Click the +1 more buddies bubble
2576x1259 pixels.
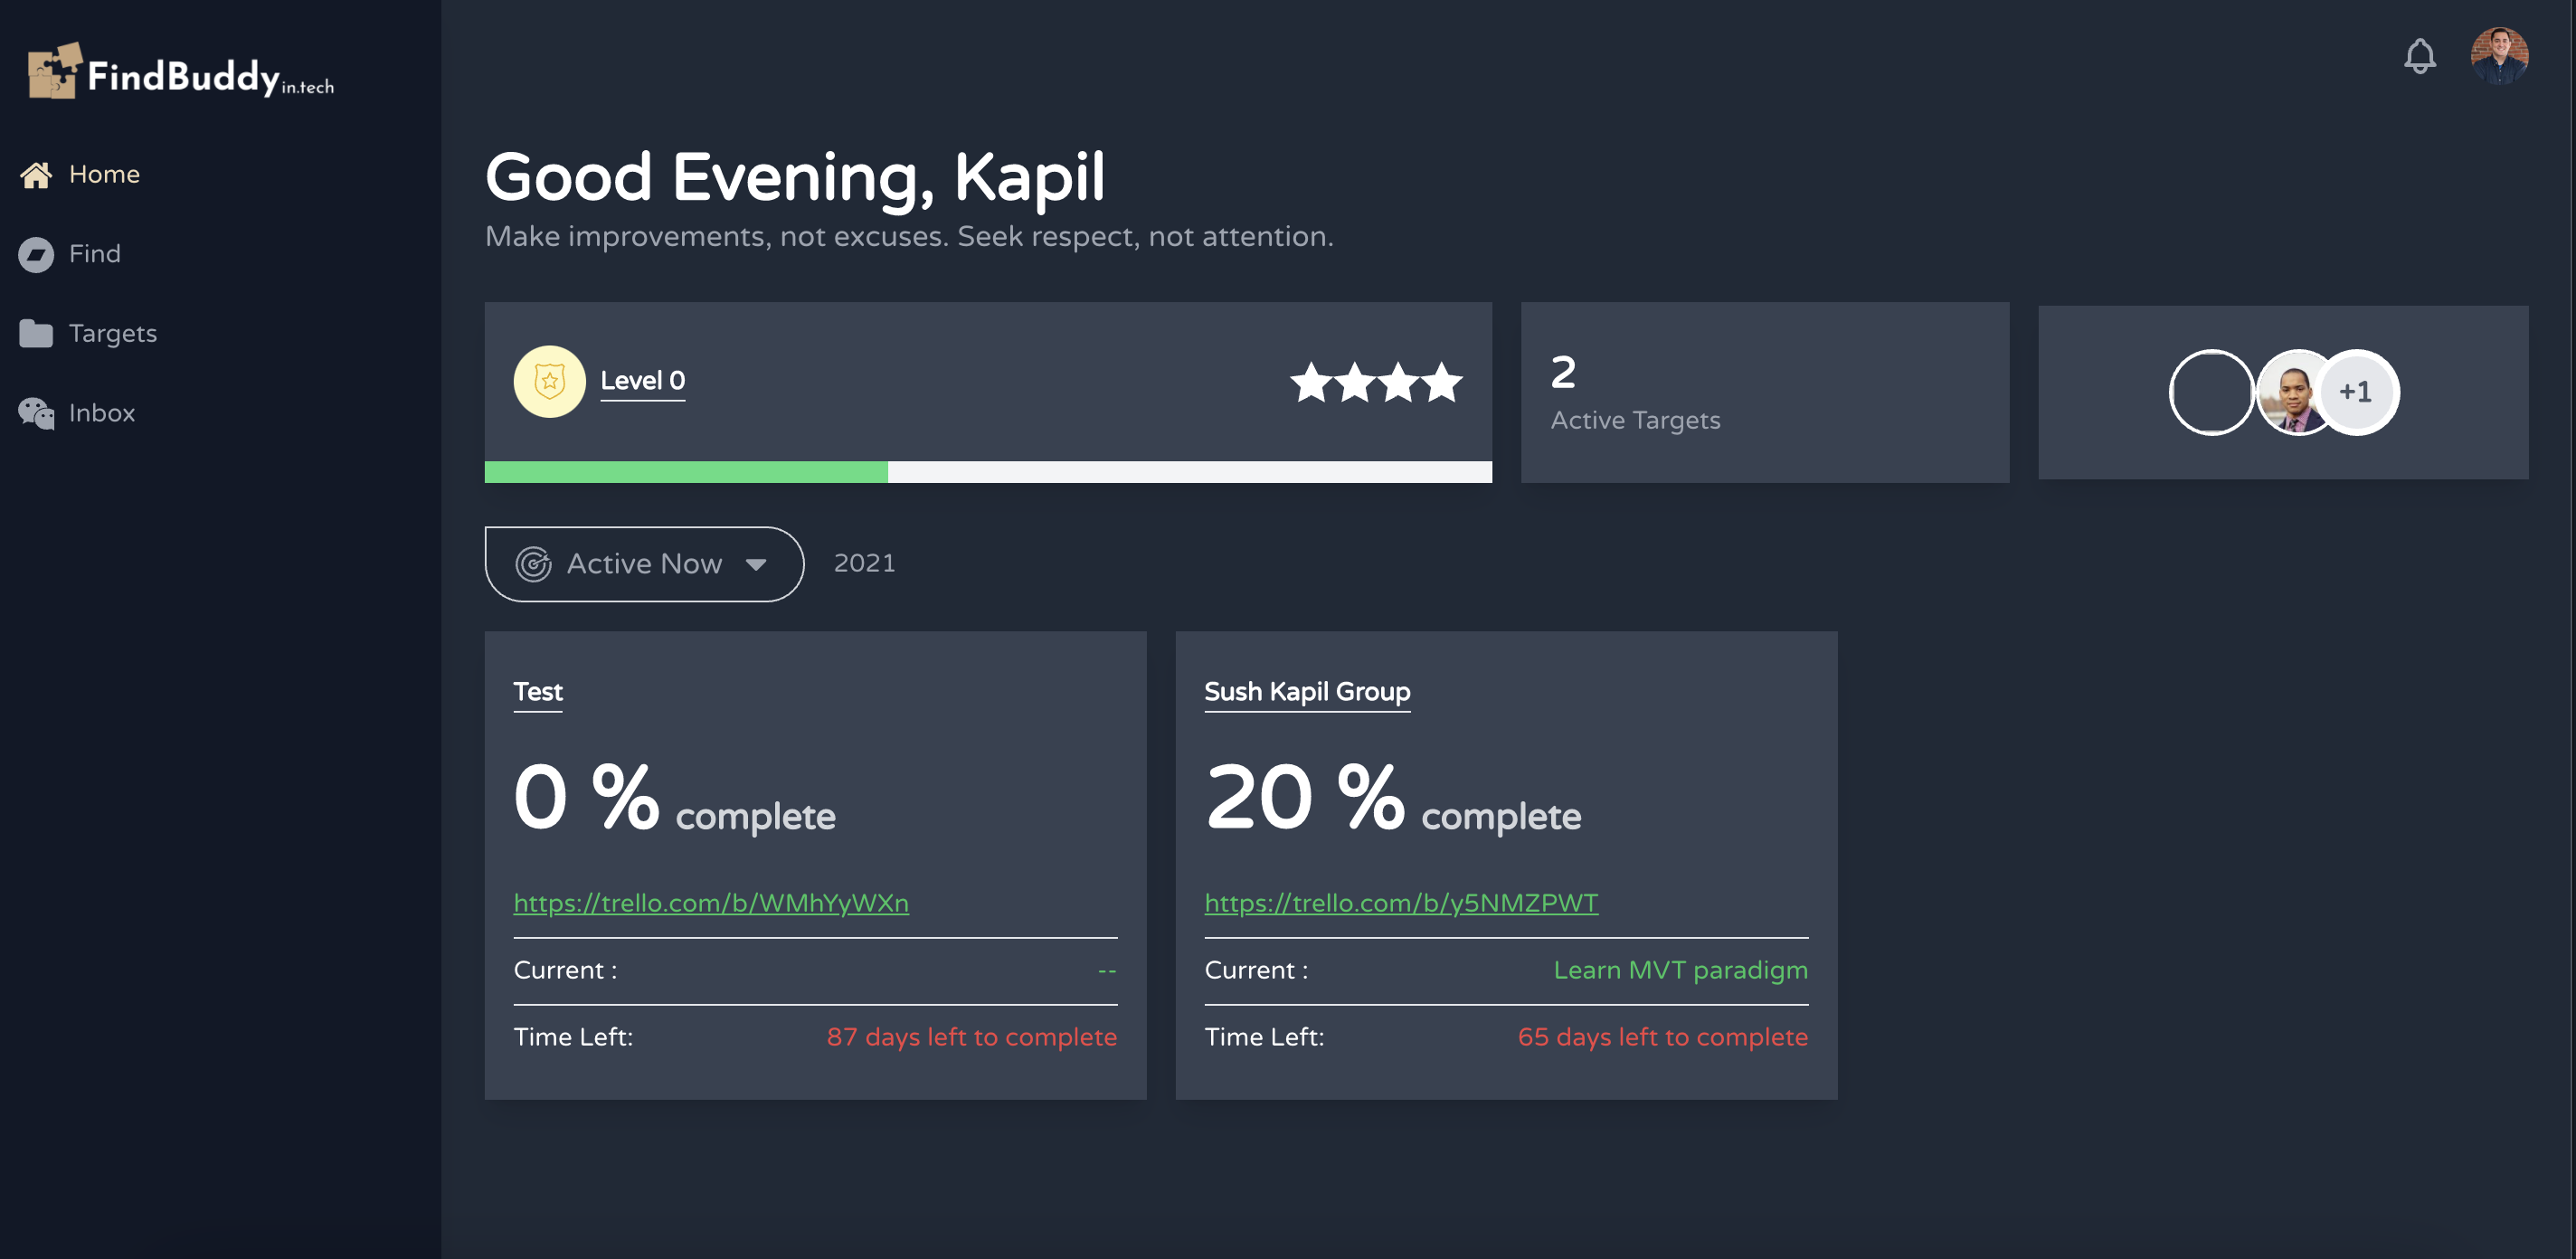pyautogui.click(x=2357, y=392)
